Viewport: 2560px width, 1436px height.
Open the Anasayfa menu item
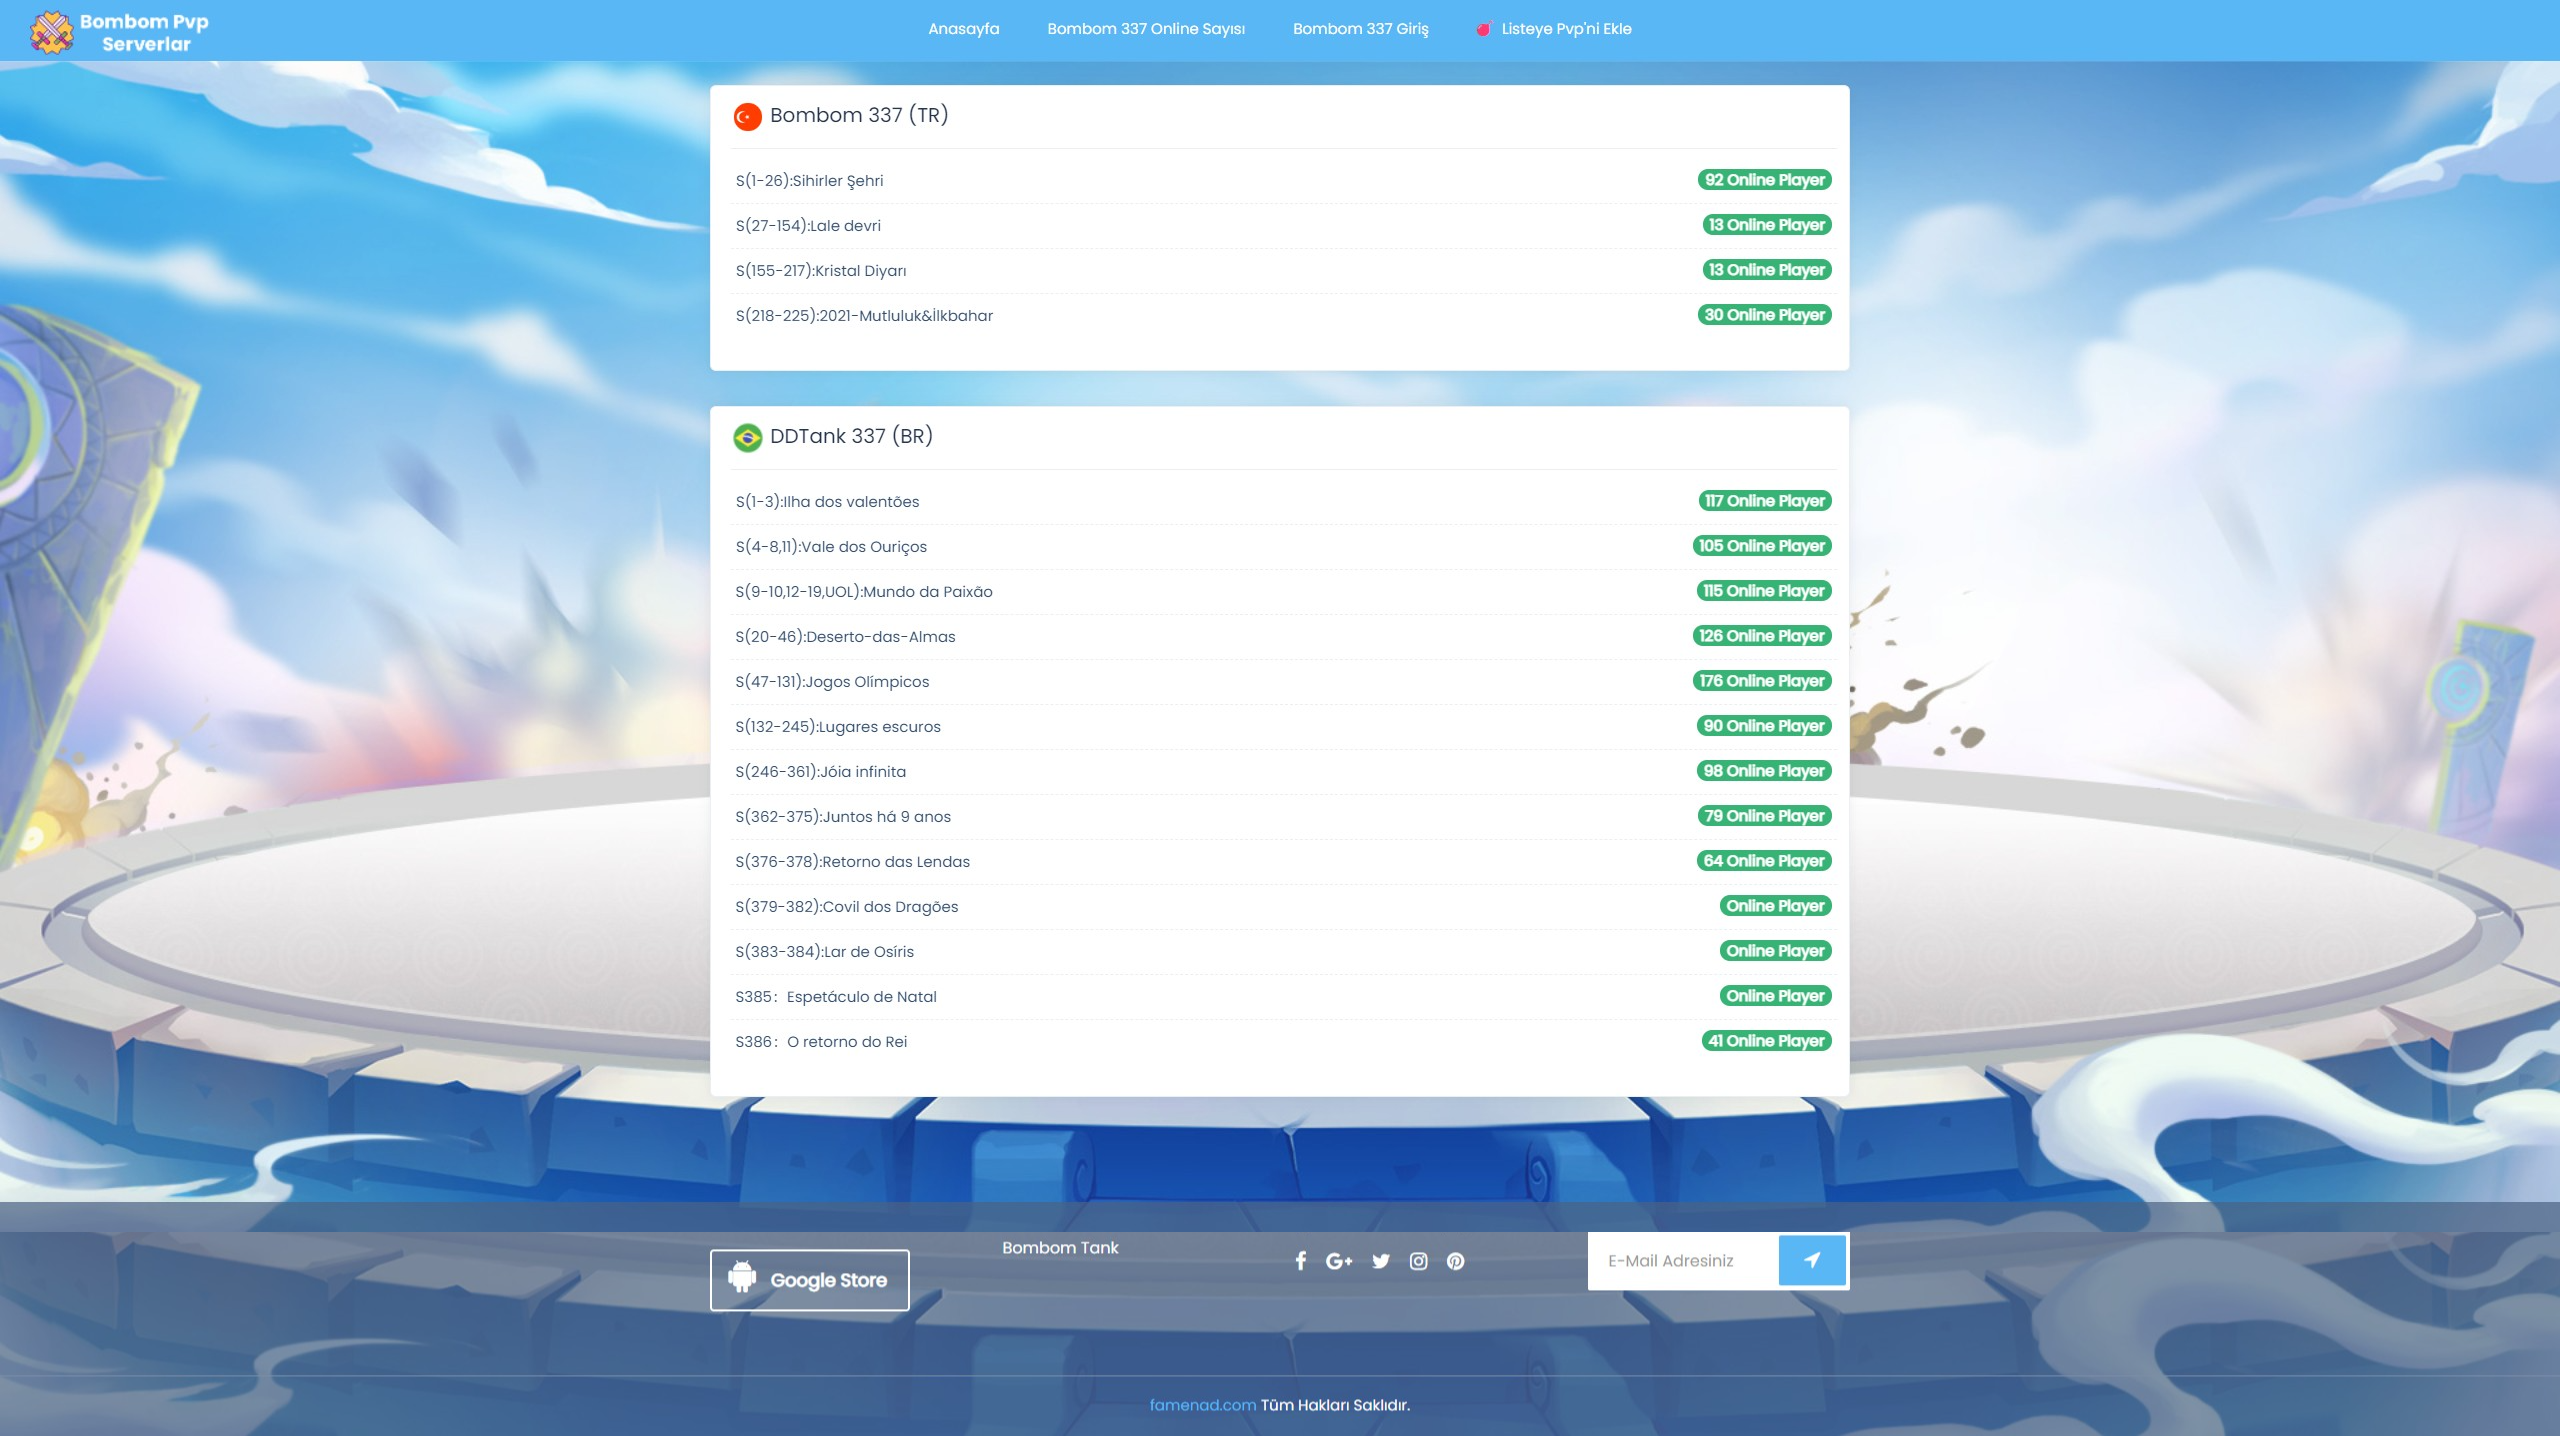point(963,29)
